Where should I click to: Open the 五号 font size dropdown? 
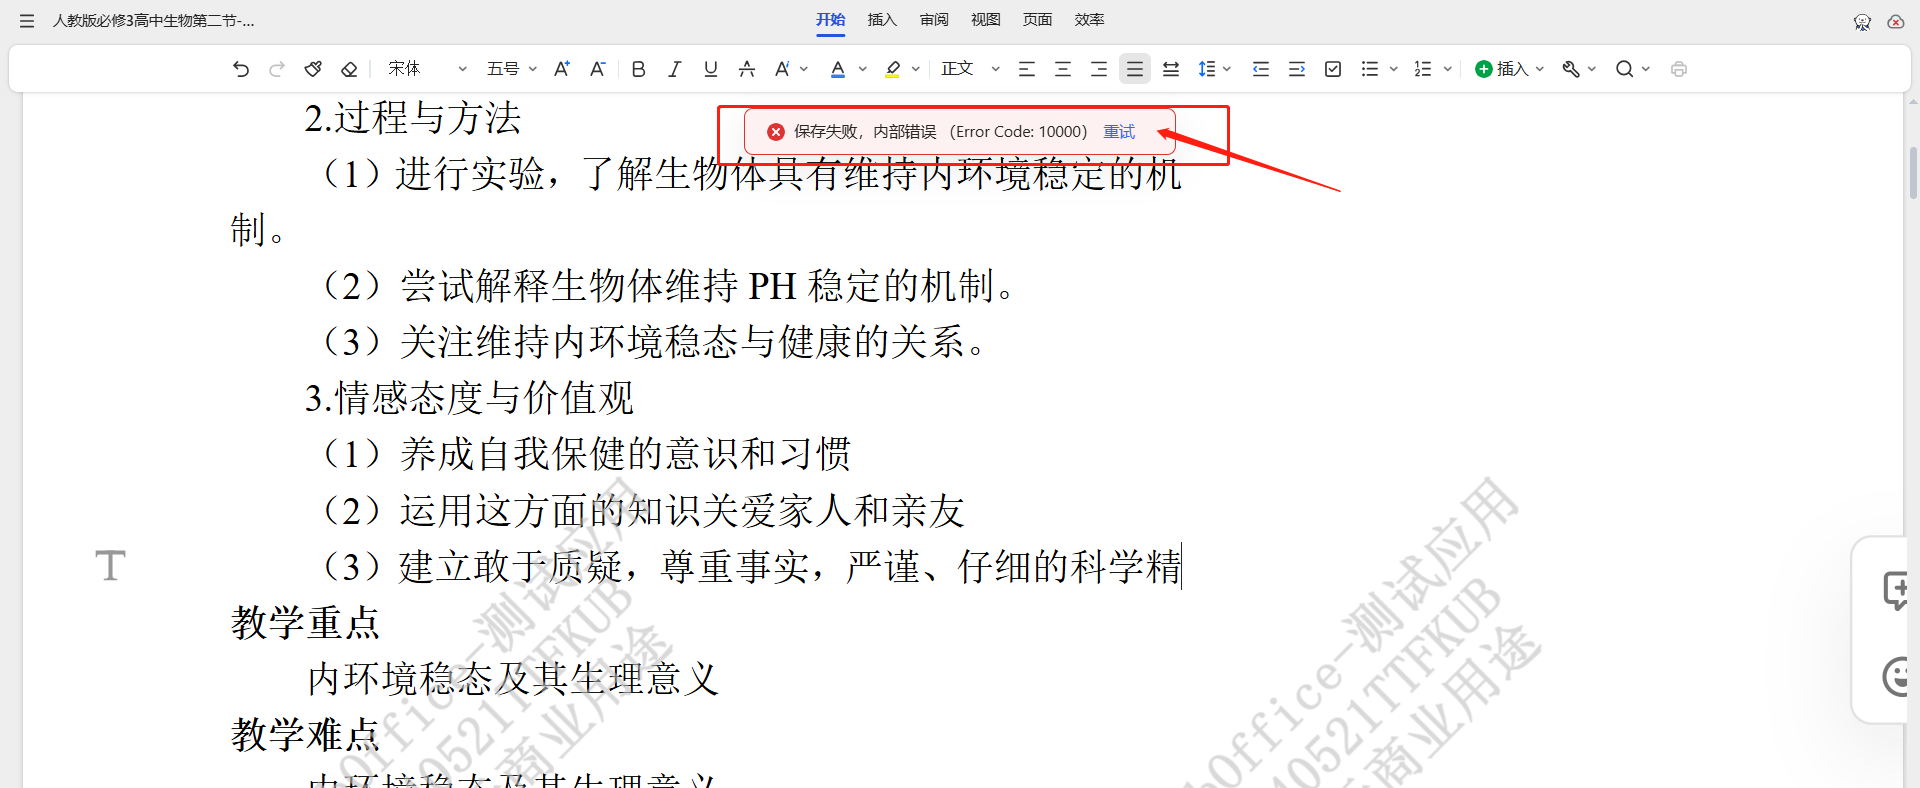pos(512,69)
